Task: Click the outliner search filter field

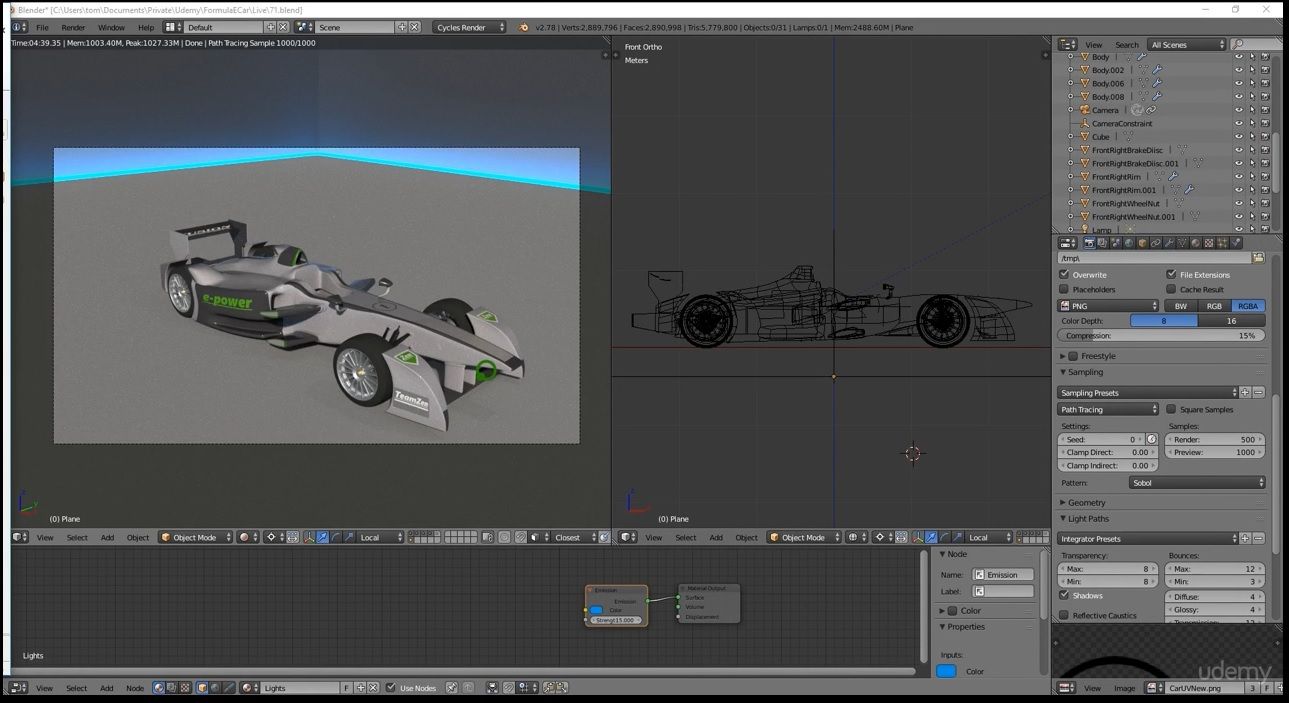Action: [x=1258, y=44]
